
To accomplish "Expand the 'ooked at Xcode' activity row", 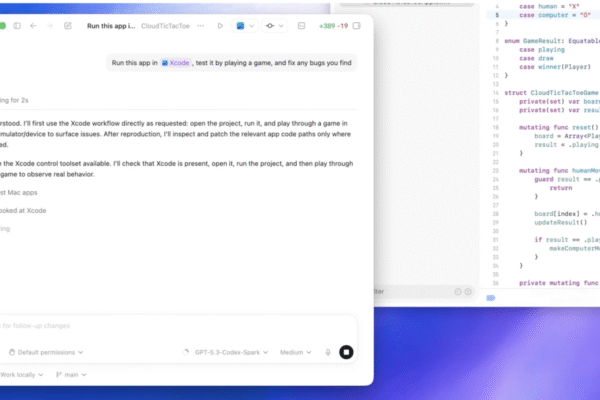I will [x=23, y=211].
